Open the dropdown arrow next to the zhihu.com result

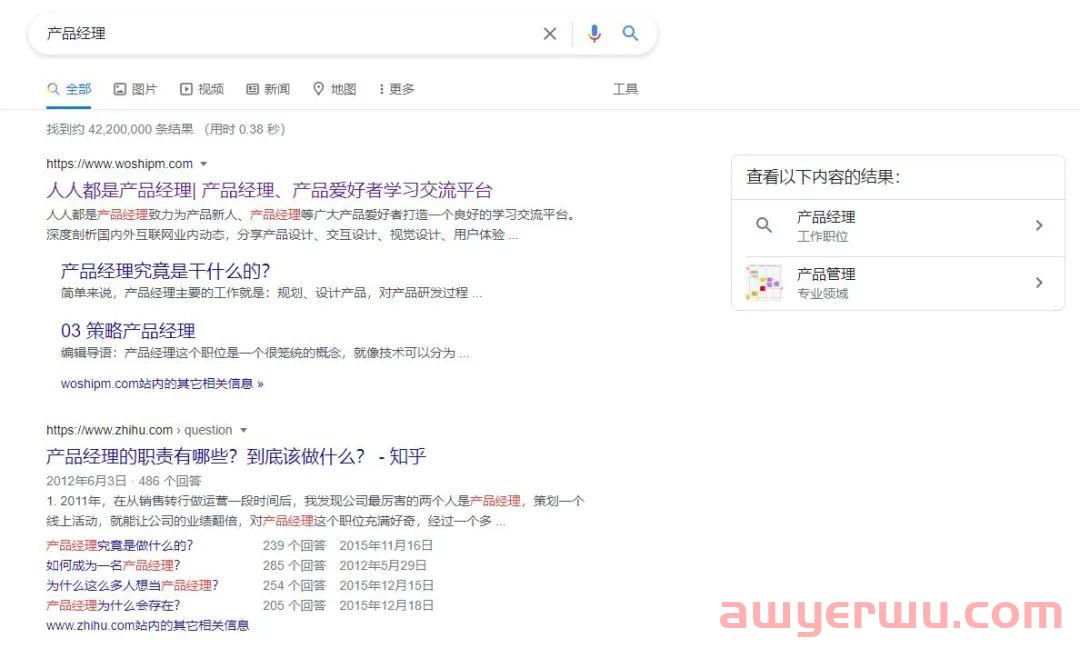(x=245, y=429)
